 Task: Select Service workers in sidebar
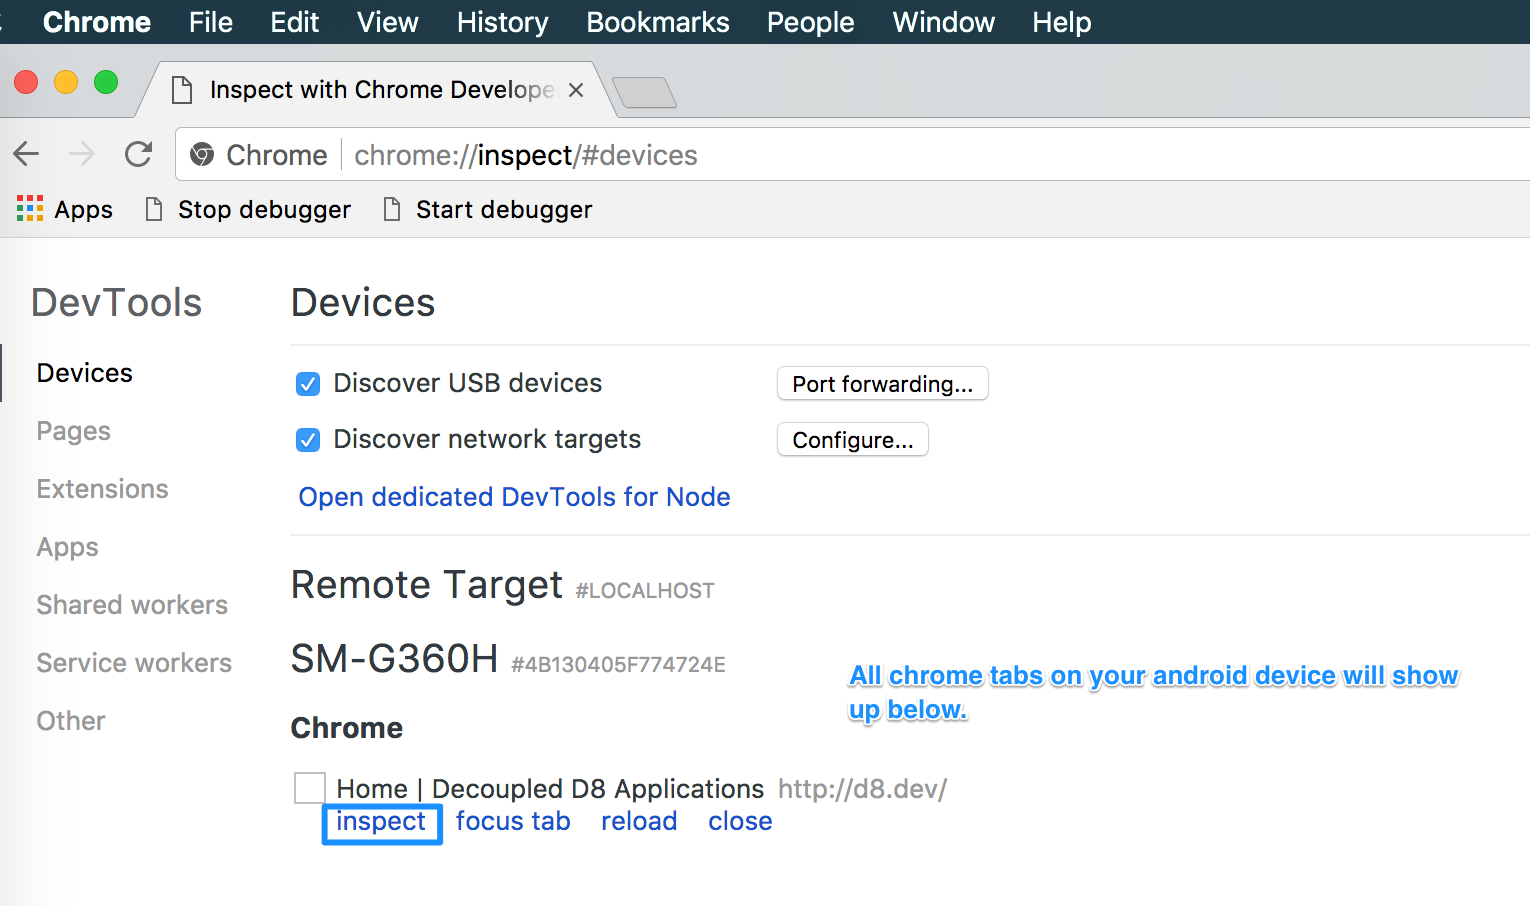pos(135,663)
